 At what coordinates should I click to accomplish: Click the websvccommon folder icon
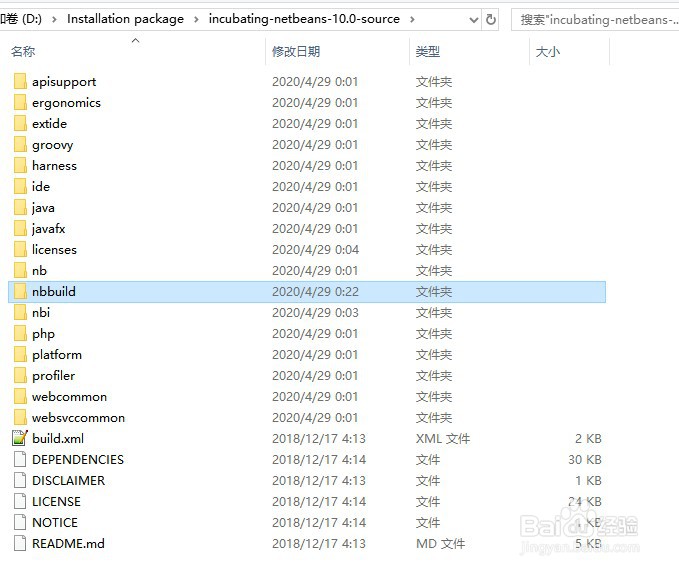pyautogui.click(x=20, y=417)
